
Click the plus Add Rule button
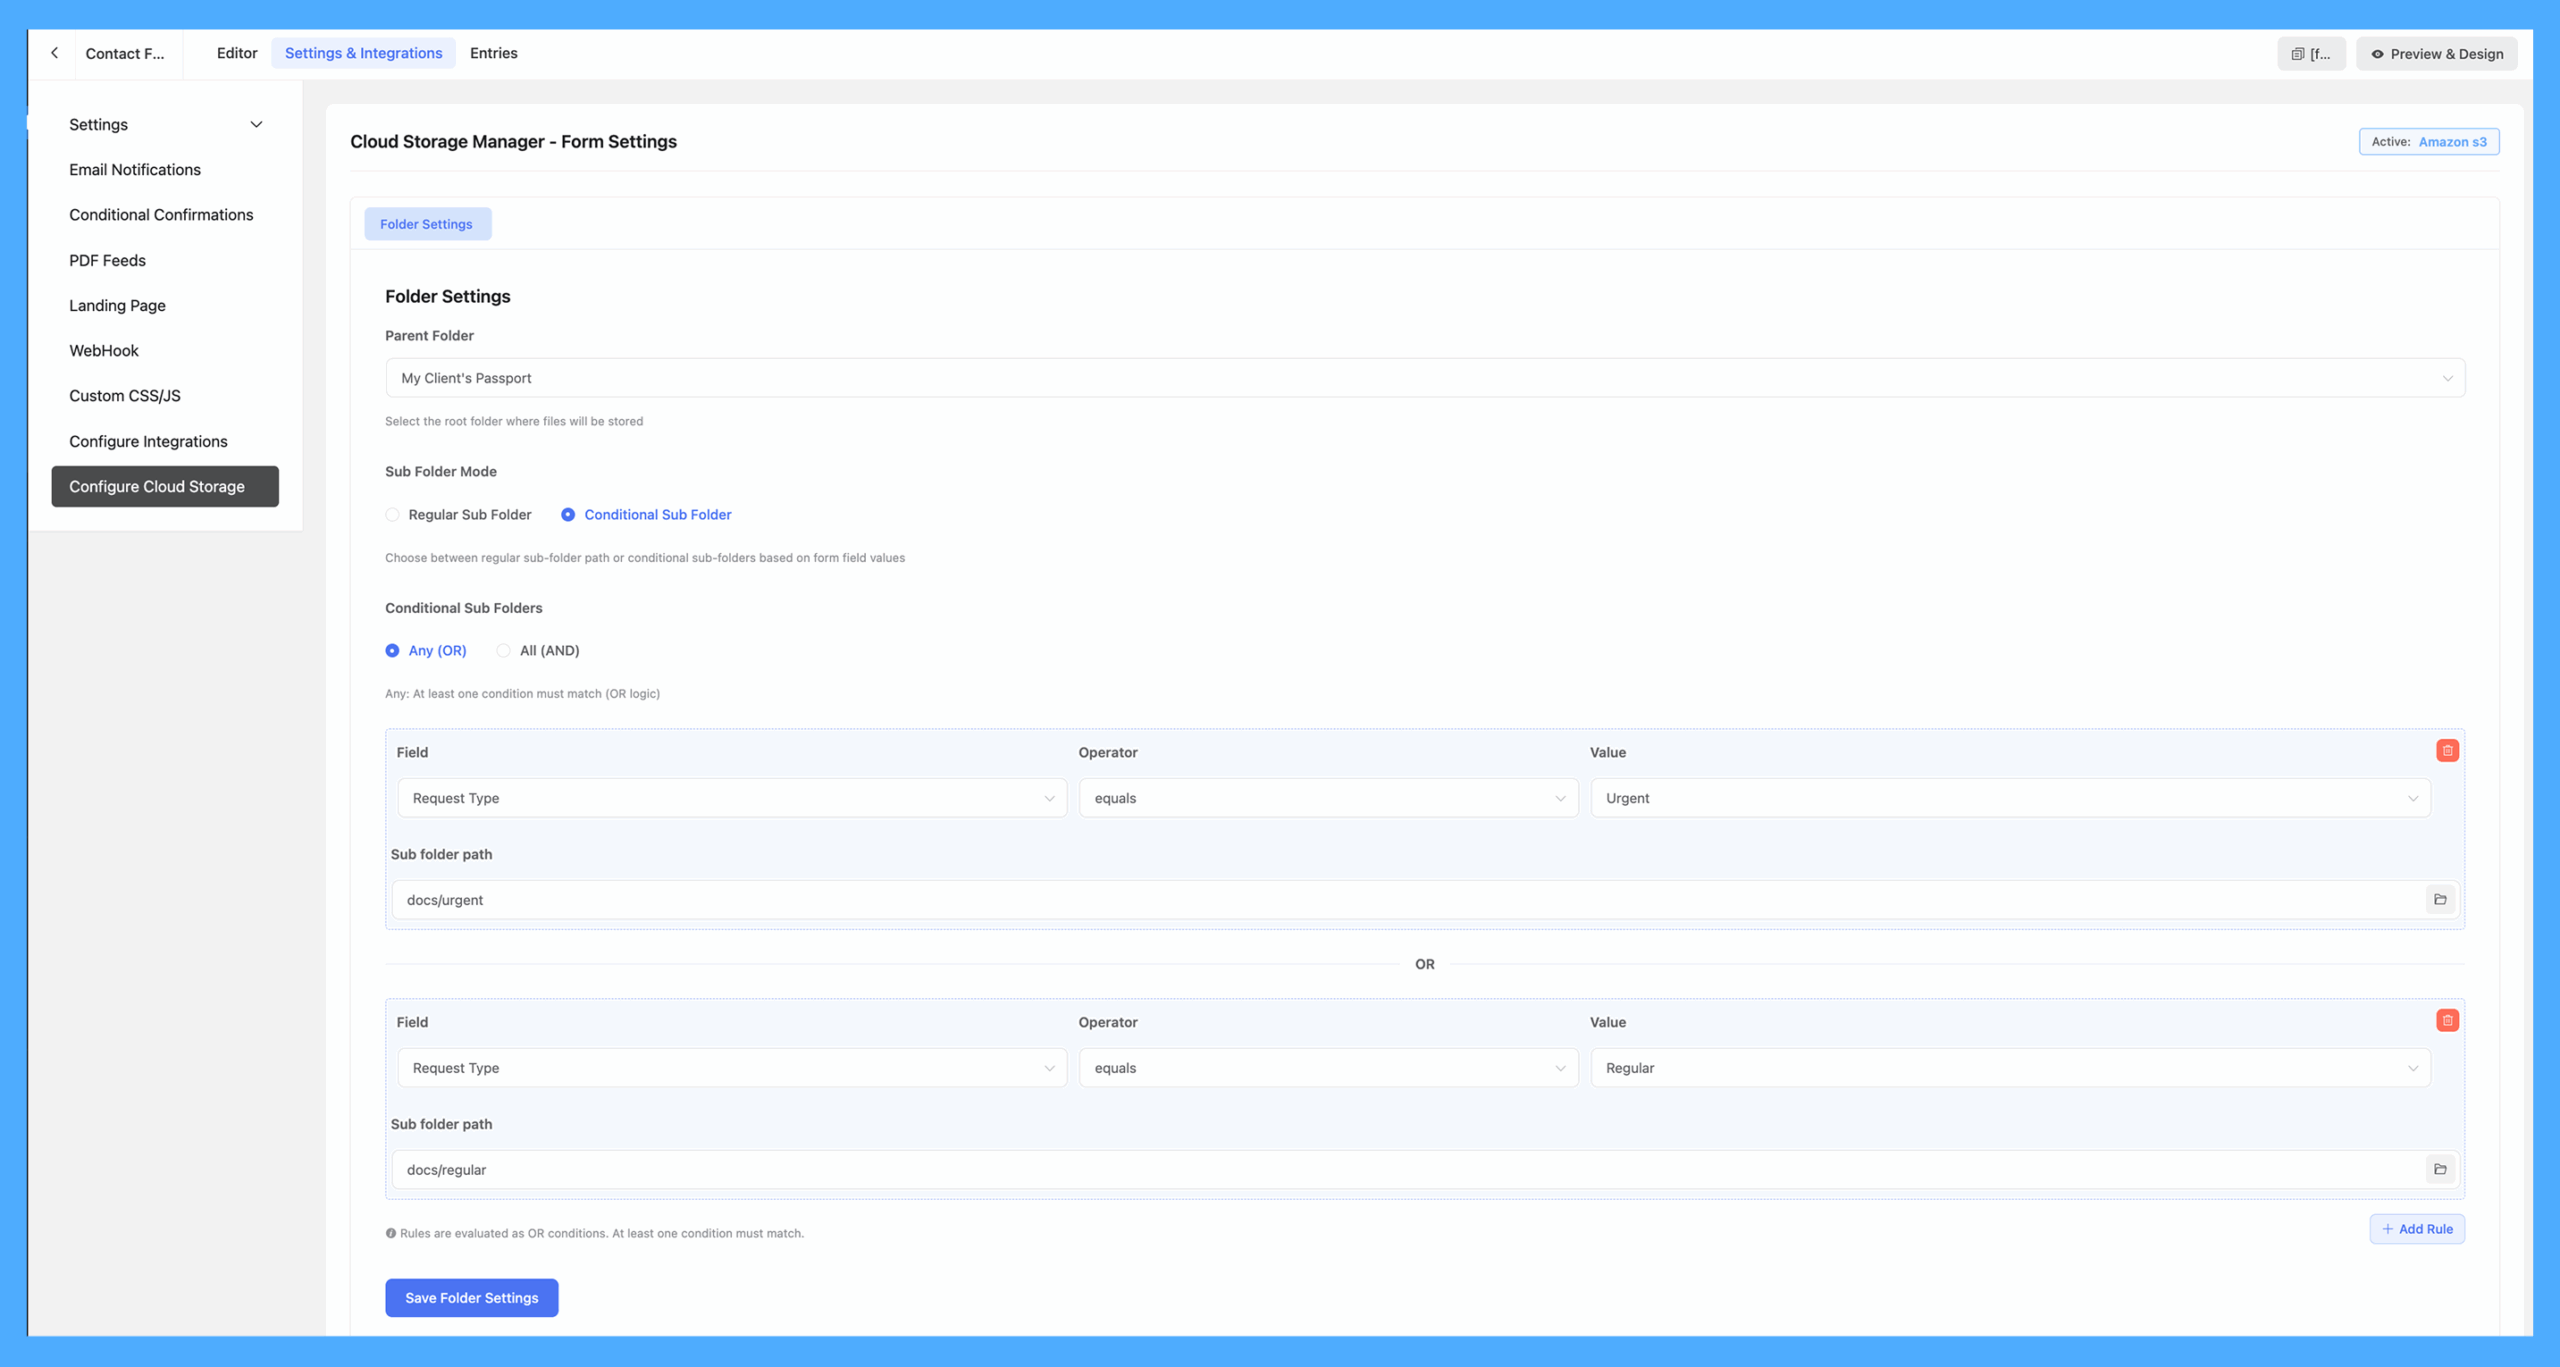(x=2416, y=1229)
